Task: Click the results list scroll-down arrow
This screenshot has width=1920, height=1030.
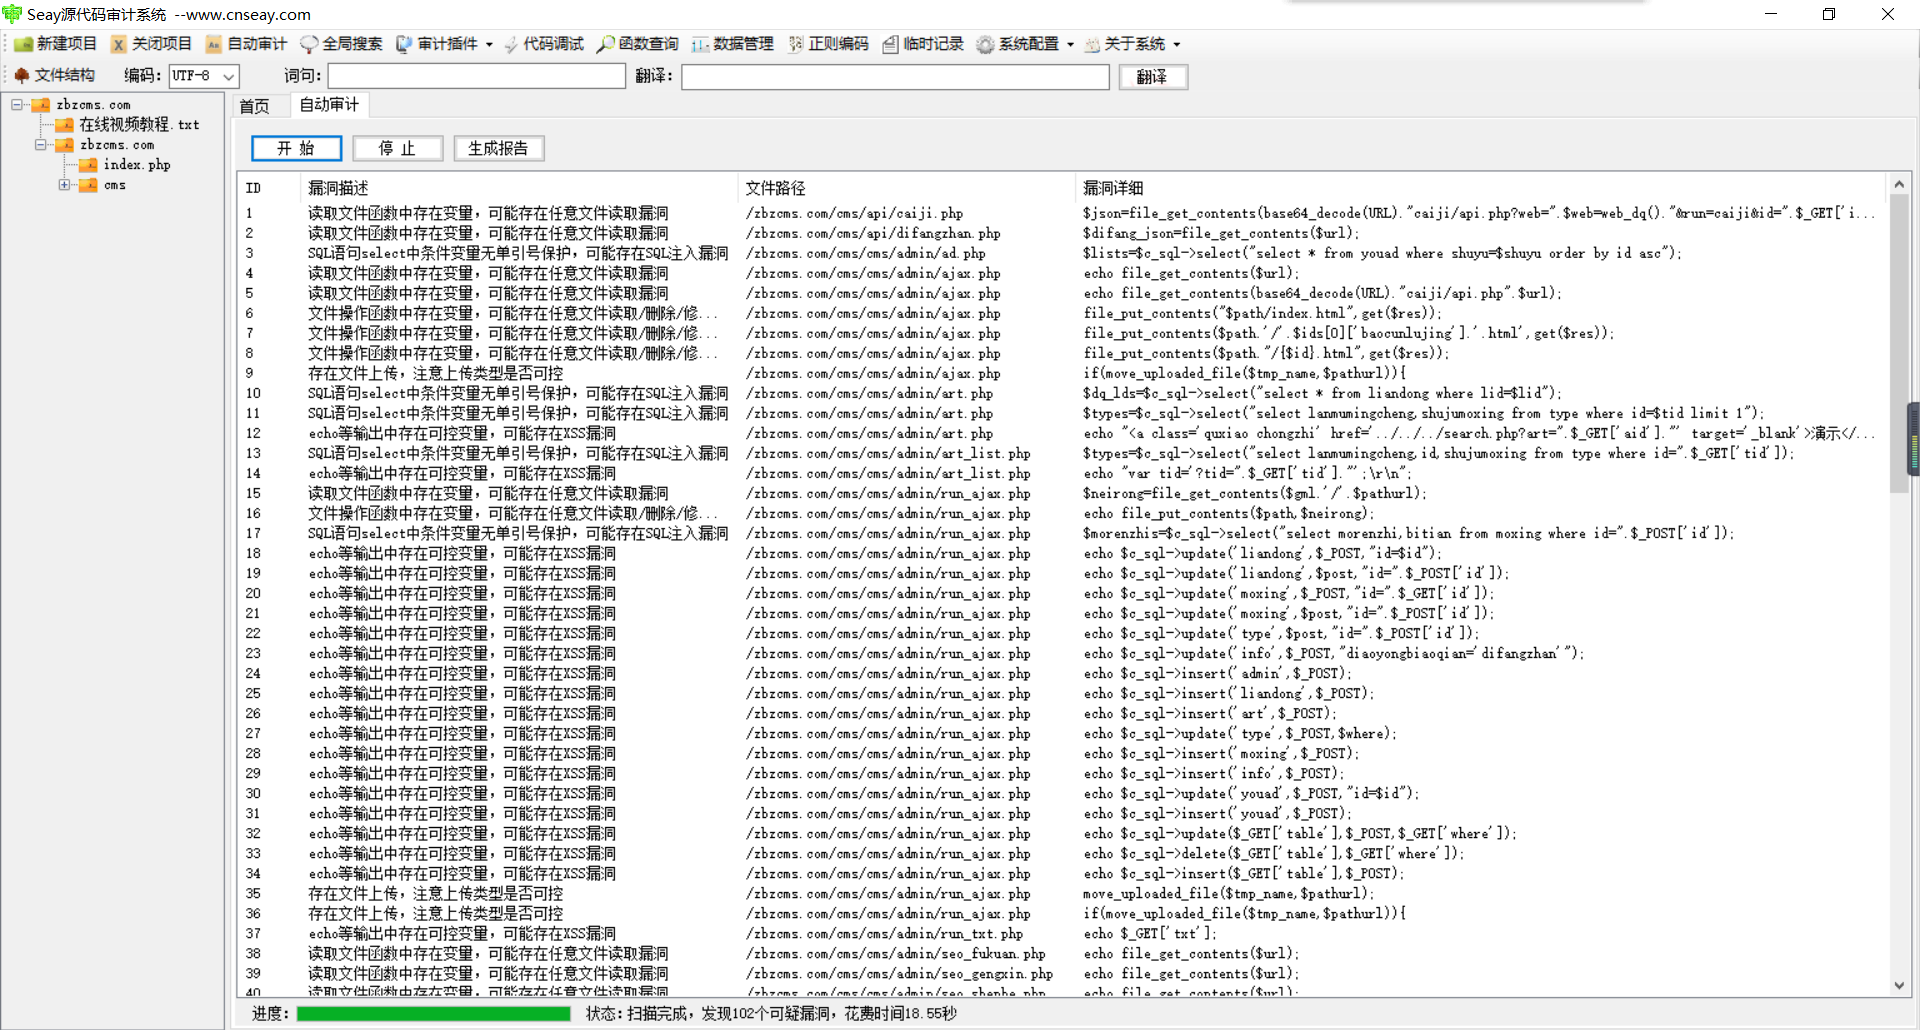Action: coord(1899,985)
